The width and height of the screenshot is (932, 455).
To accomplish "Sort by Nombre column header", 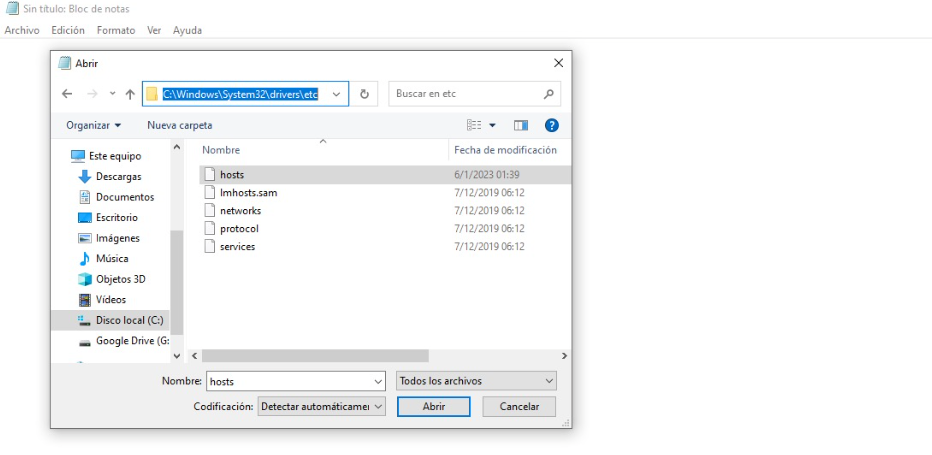I will (x=221, y=150).
